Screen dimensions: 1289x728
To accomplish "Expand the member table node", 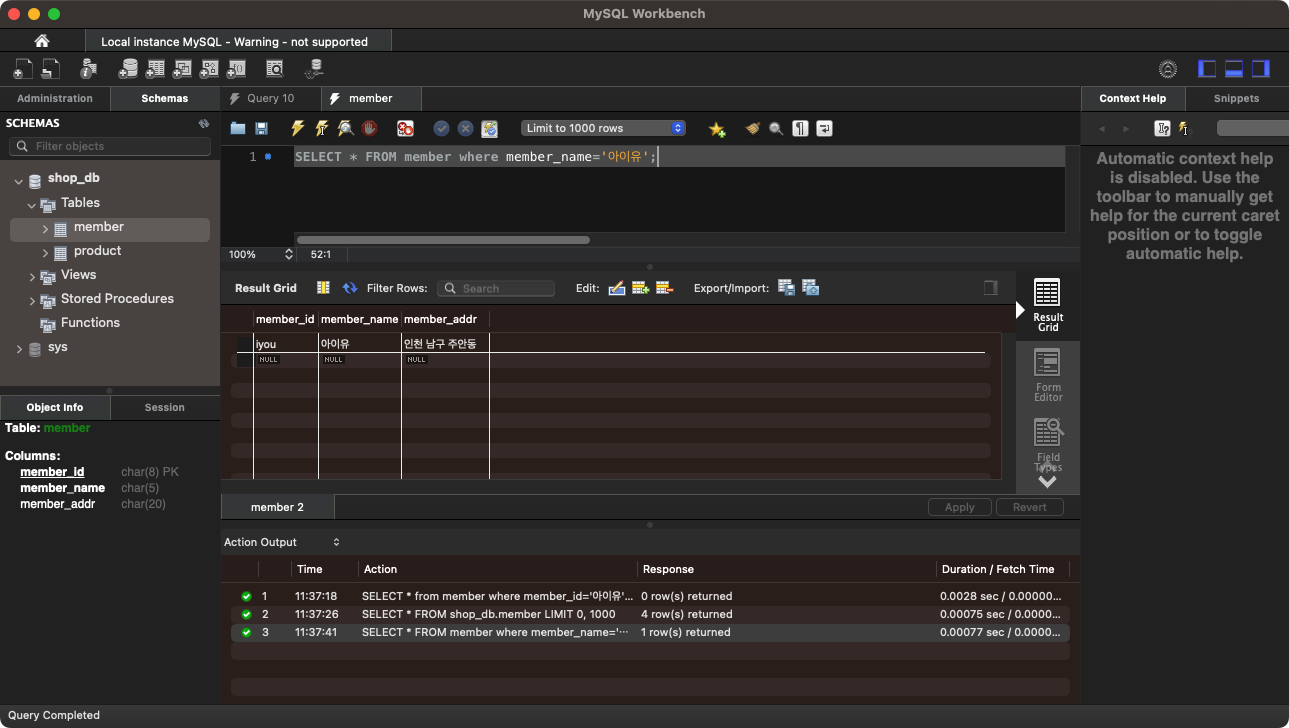I will tap(45, 228).
